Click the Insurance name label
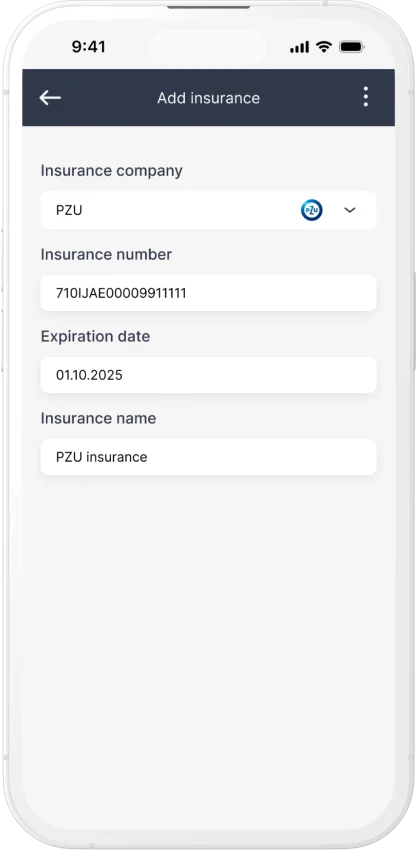 pos(98,418)
